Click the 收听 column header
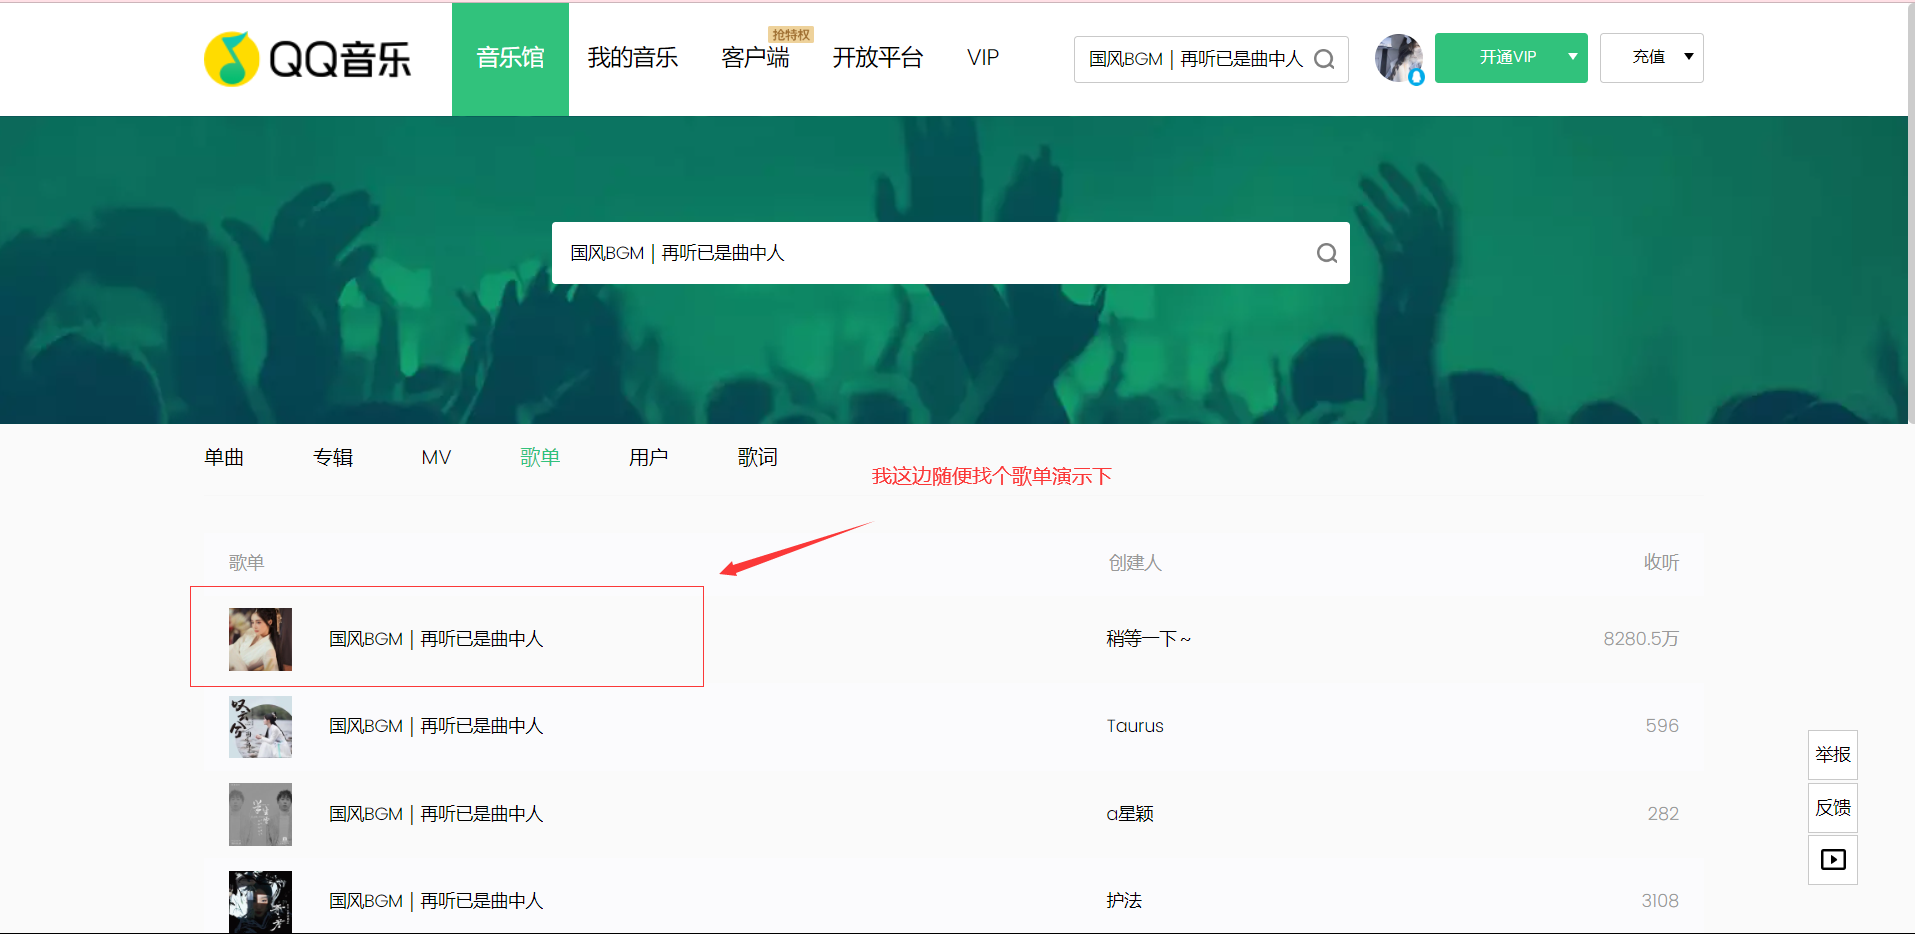Viewport: 1915px width, 934px height. (x=1661, y=563)
